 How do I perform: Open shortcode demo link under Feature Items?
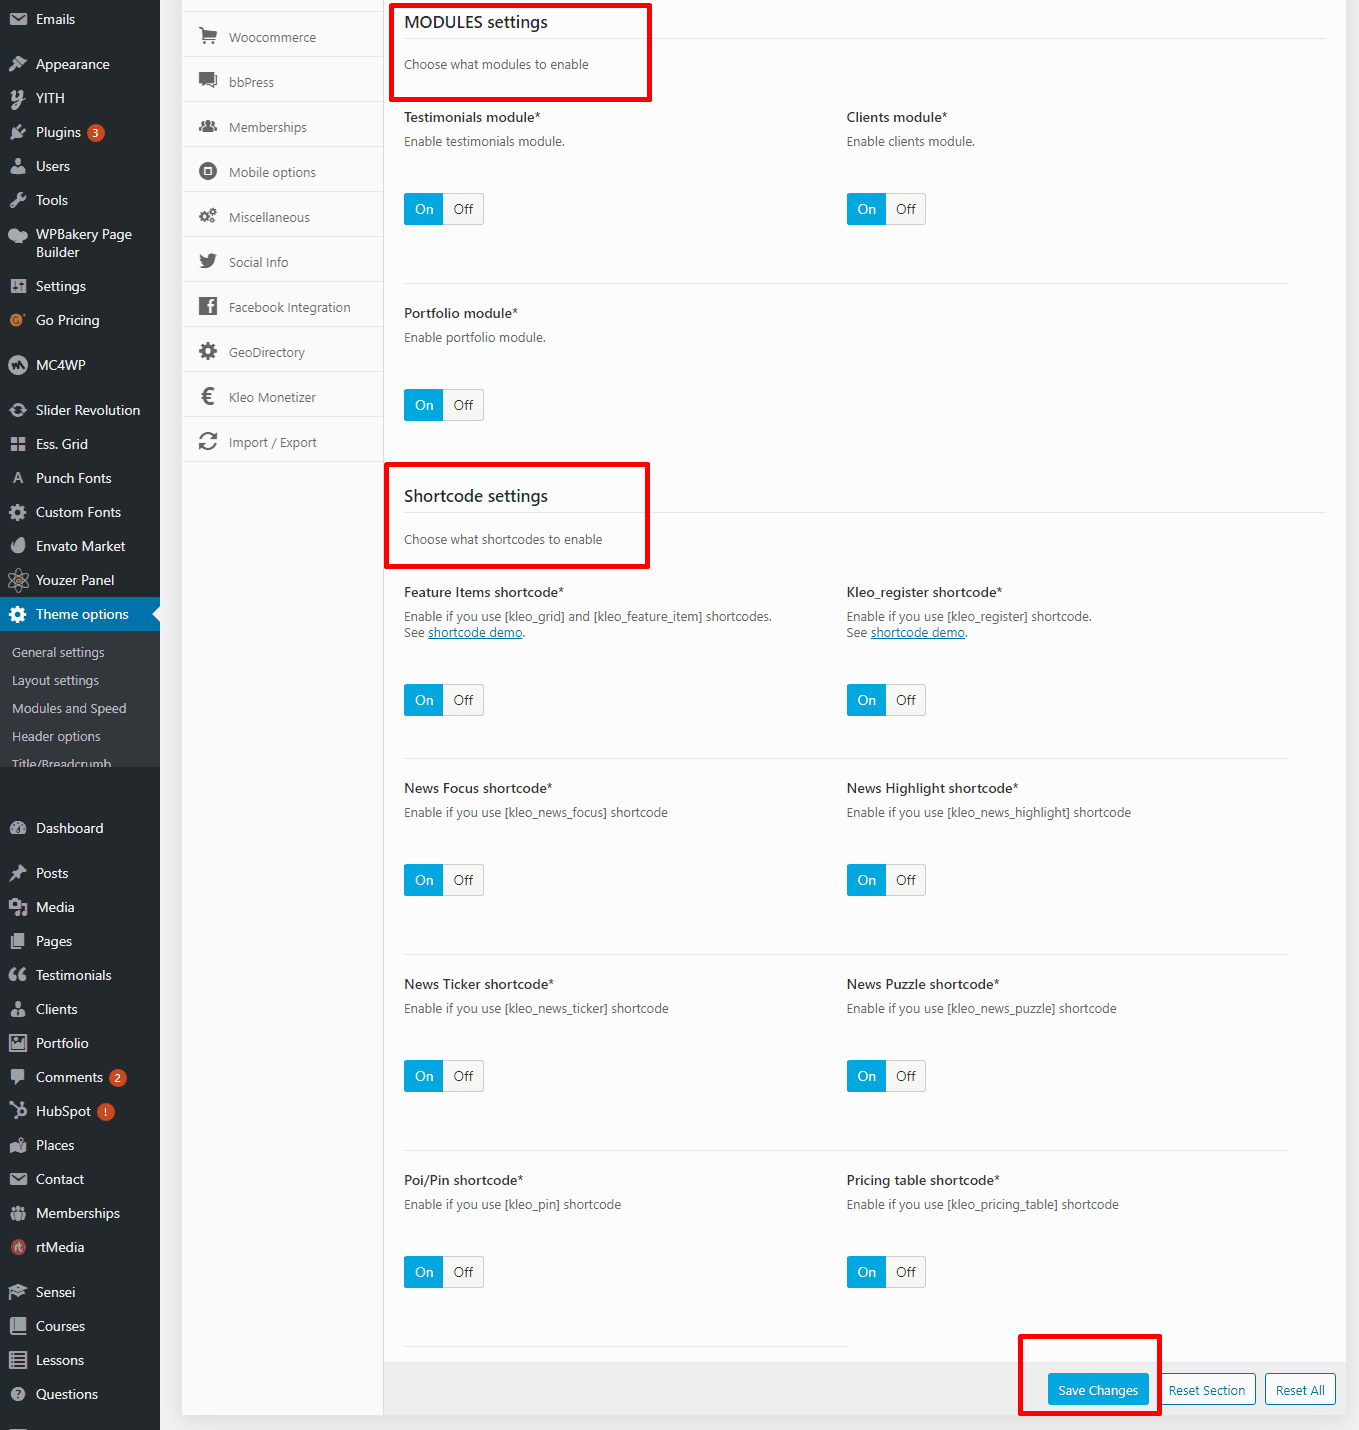(x=475, y=633)
